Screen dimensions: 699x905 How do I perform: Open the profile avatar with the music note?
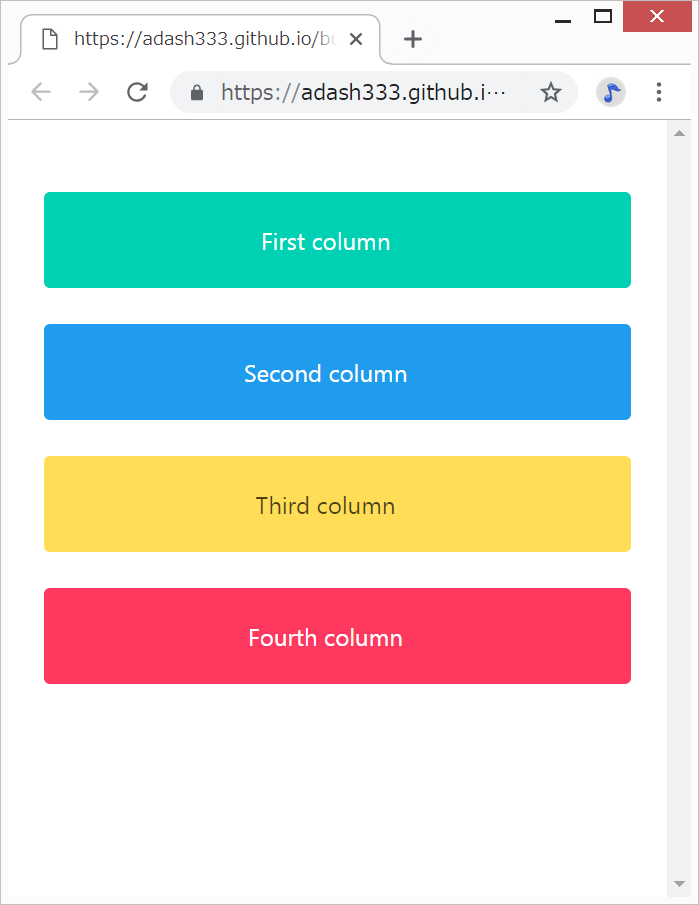tap(610, 93)
